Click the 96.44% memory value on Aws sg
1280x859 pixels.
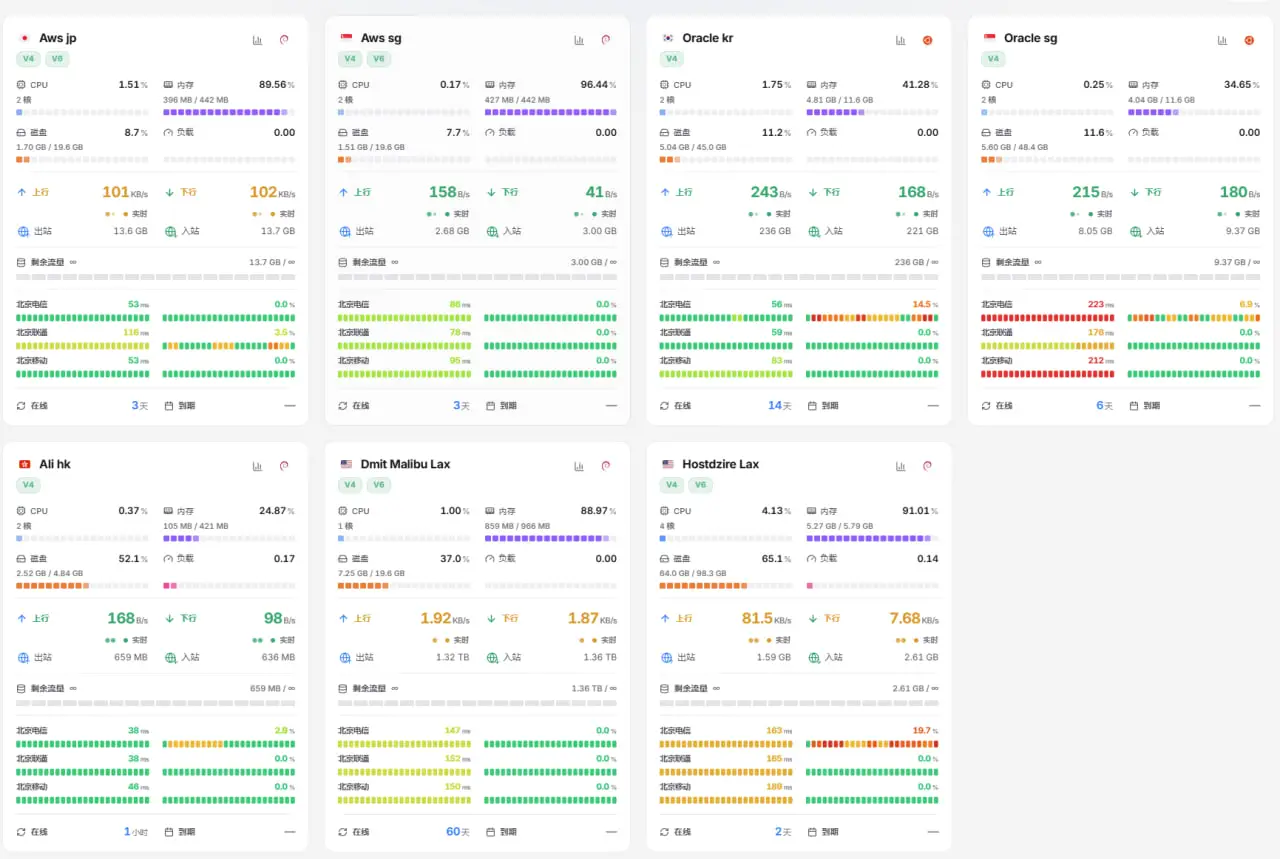(x=598, y=85)
